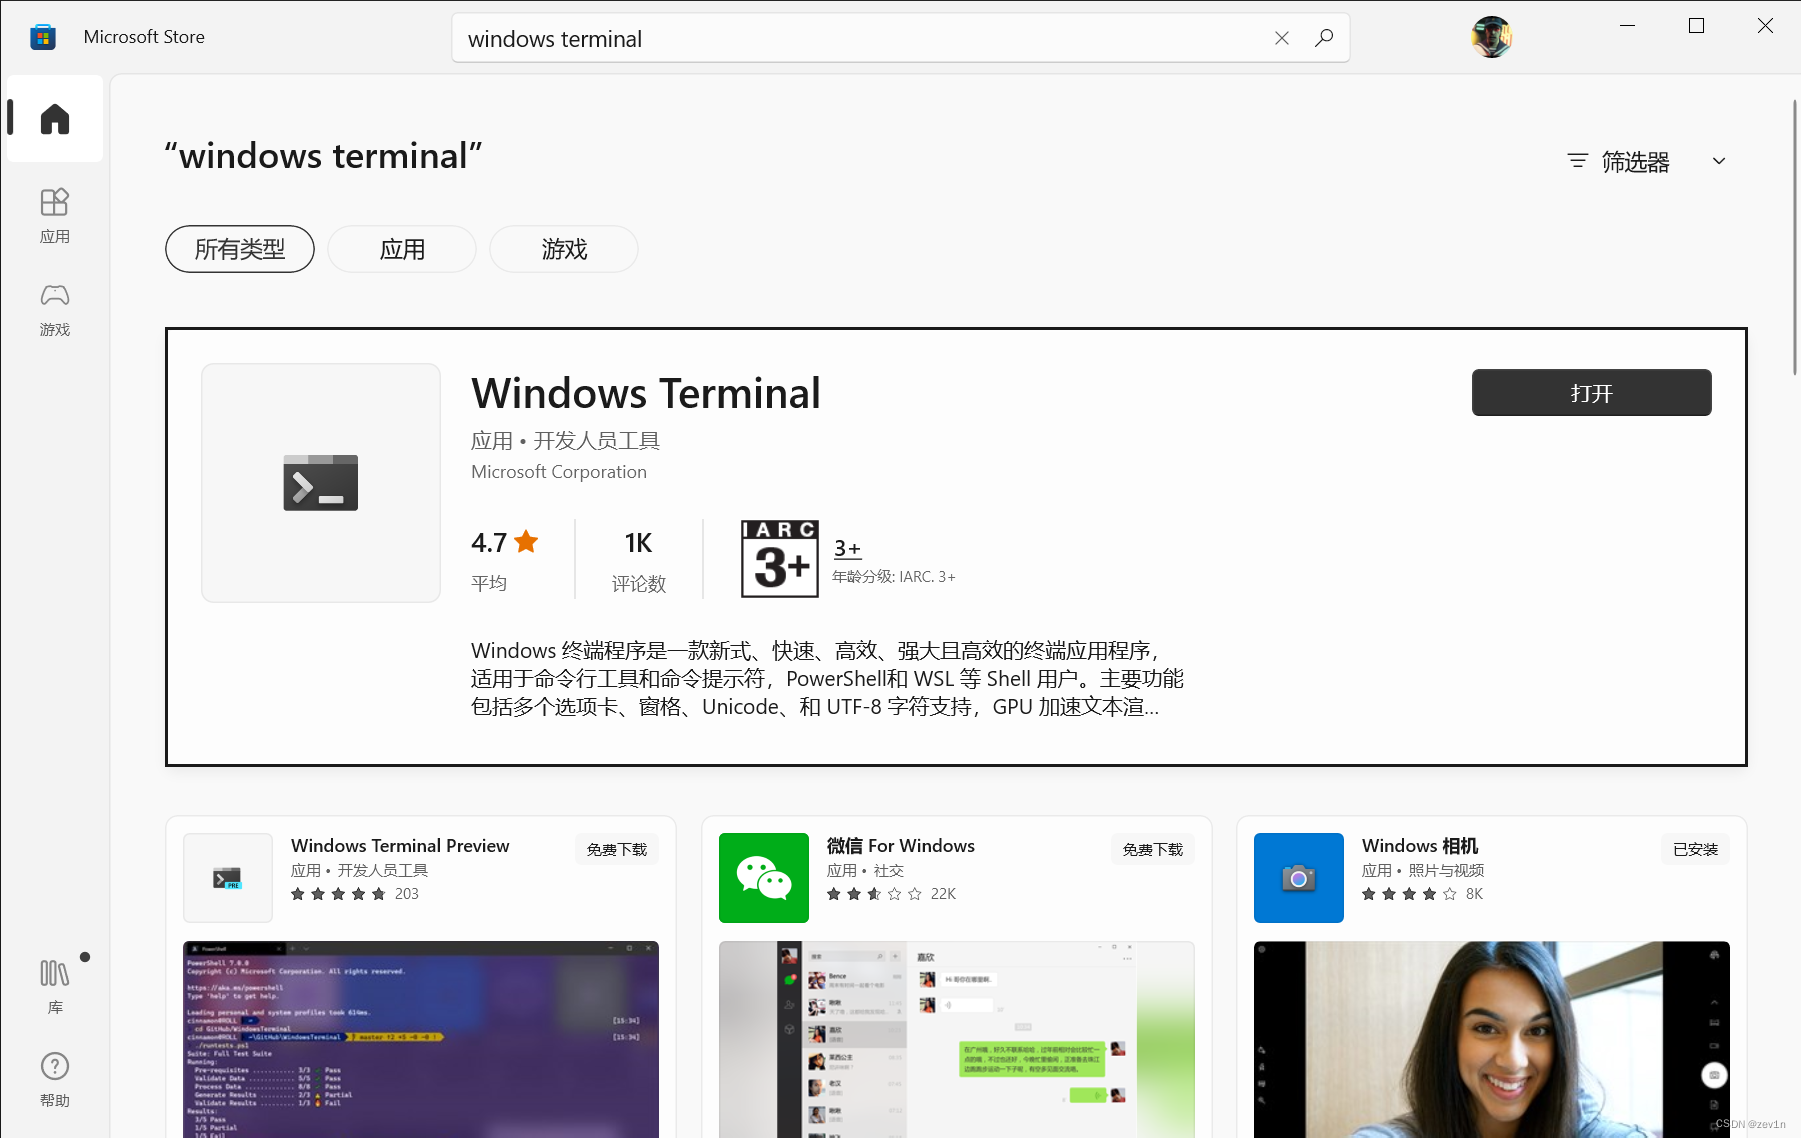Image resolution: width=1801 pixels, height=1138 pixels.
Task: Click the 4.7 average rating value
Action: [489, 543]
